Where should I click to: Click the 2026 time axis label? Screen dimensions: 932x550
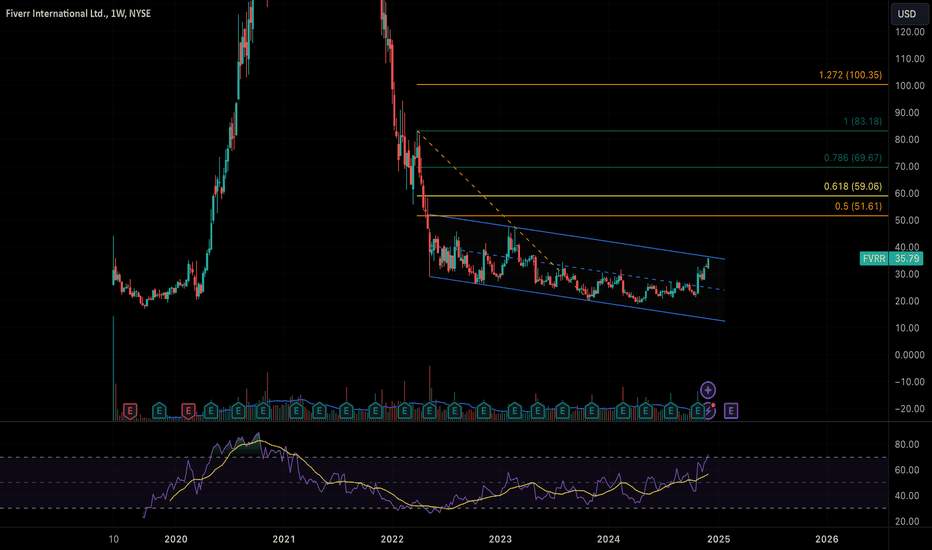point(827,539)
